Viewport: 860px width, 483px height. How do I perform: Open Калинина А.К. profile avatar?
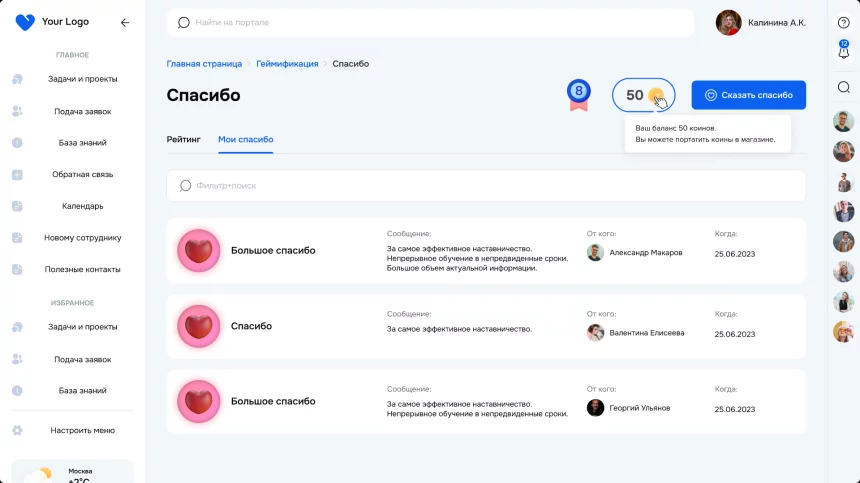coord(729,22)
